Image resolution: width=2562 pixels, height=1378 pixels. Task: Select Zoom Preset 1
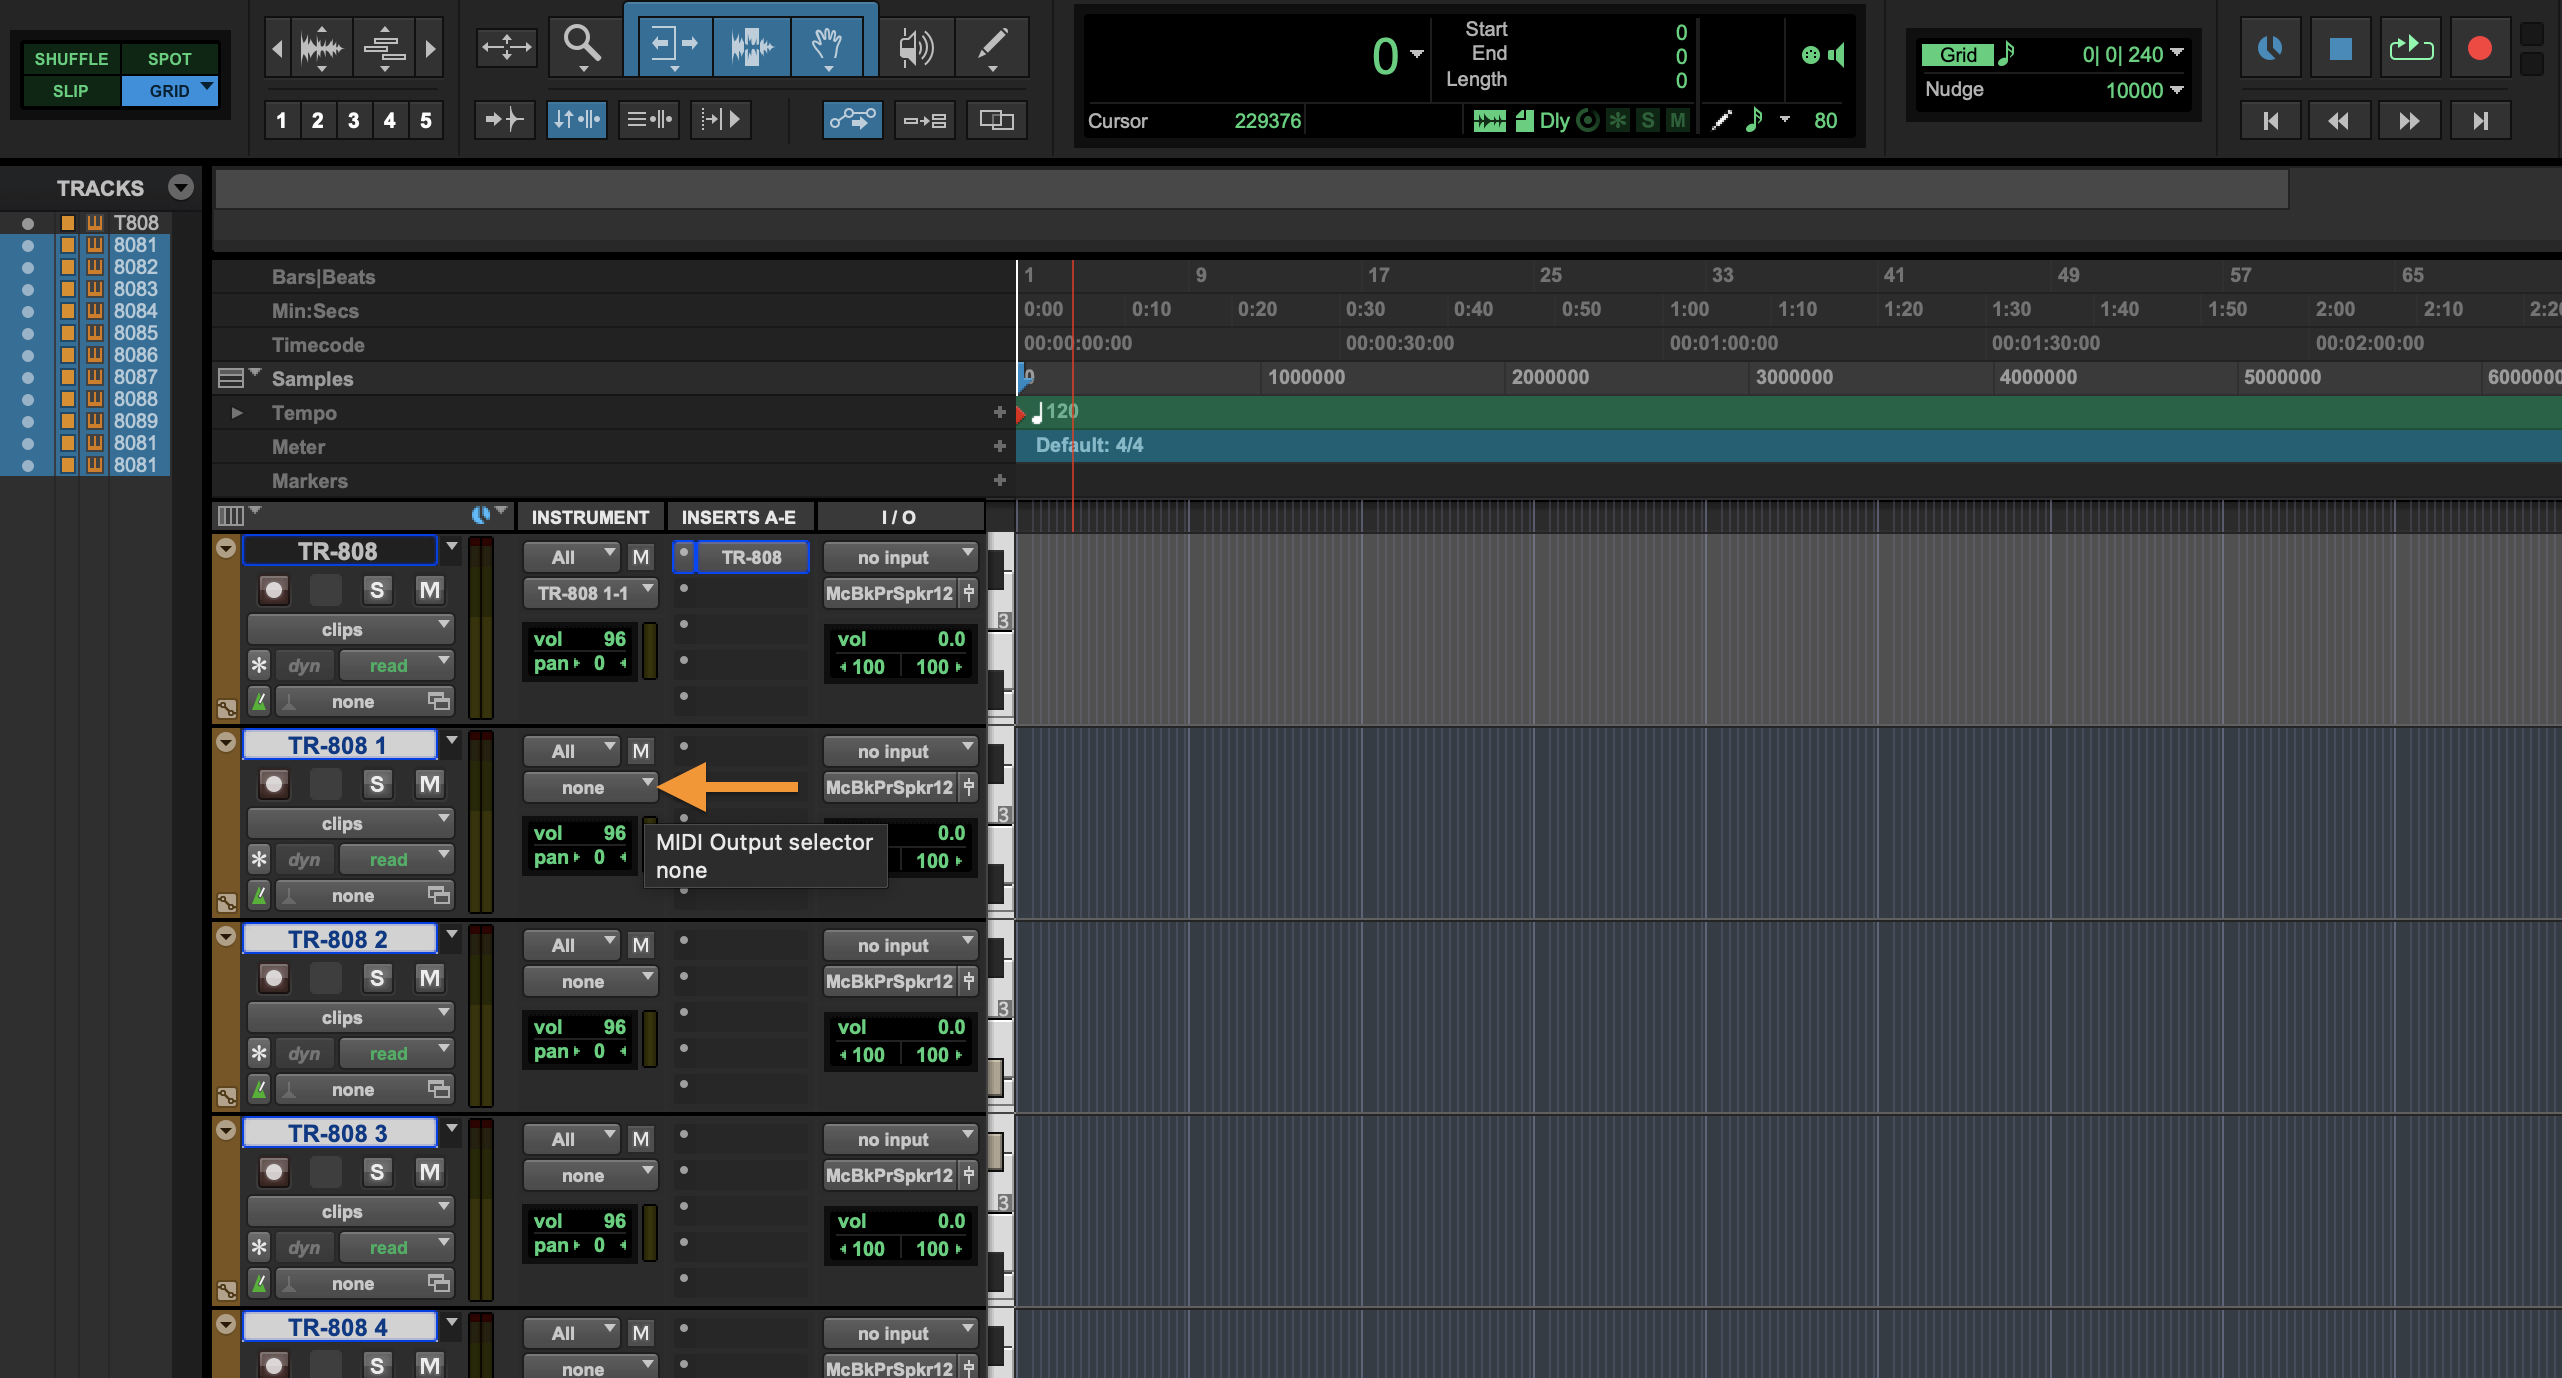[282, 120]
